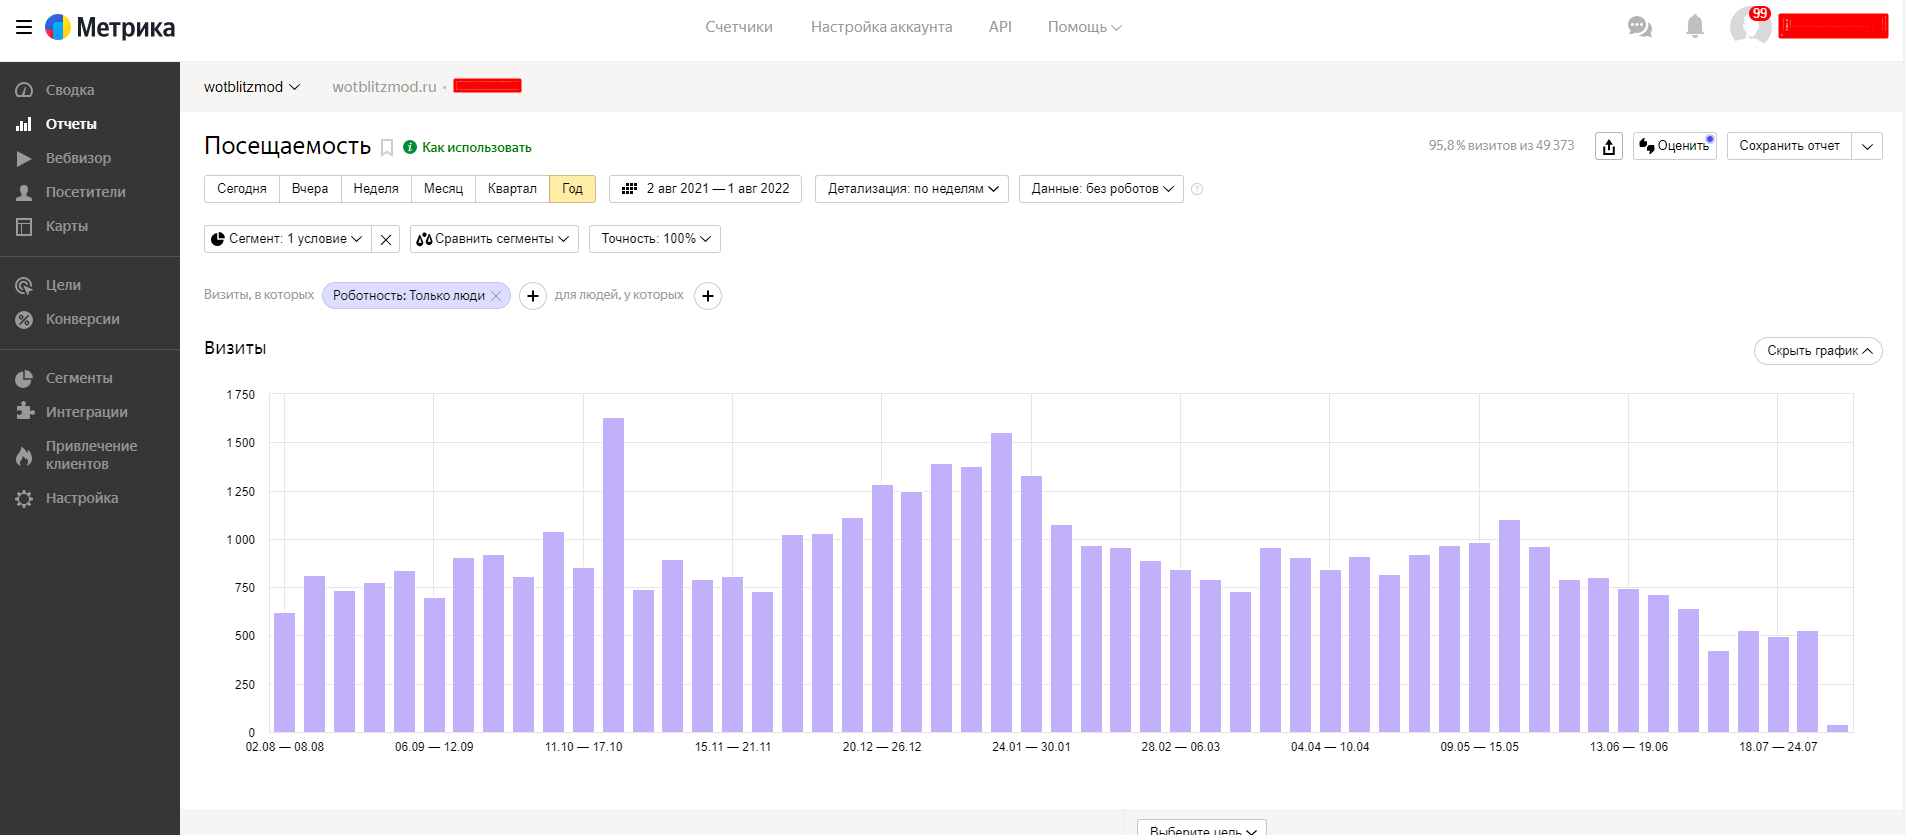The image size is (1905, 835).
Task: Go to Счетчики in top navigation
Action: (x=738, y=27)
